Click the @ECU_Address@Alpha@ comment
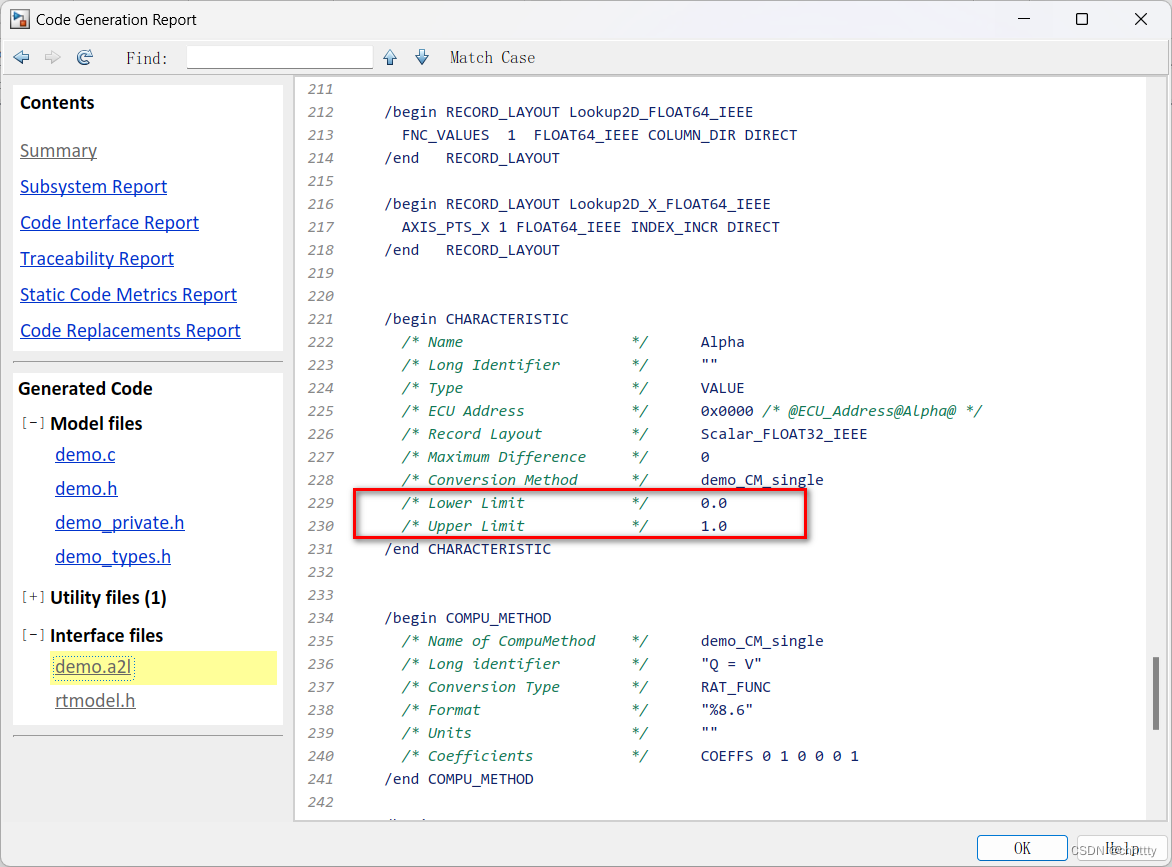The width and height of the screenshot is (1172, 867). [872, 411]
